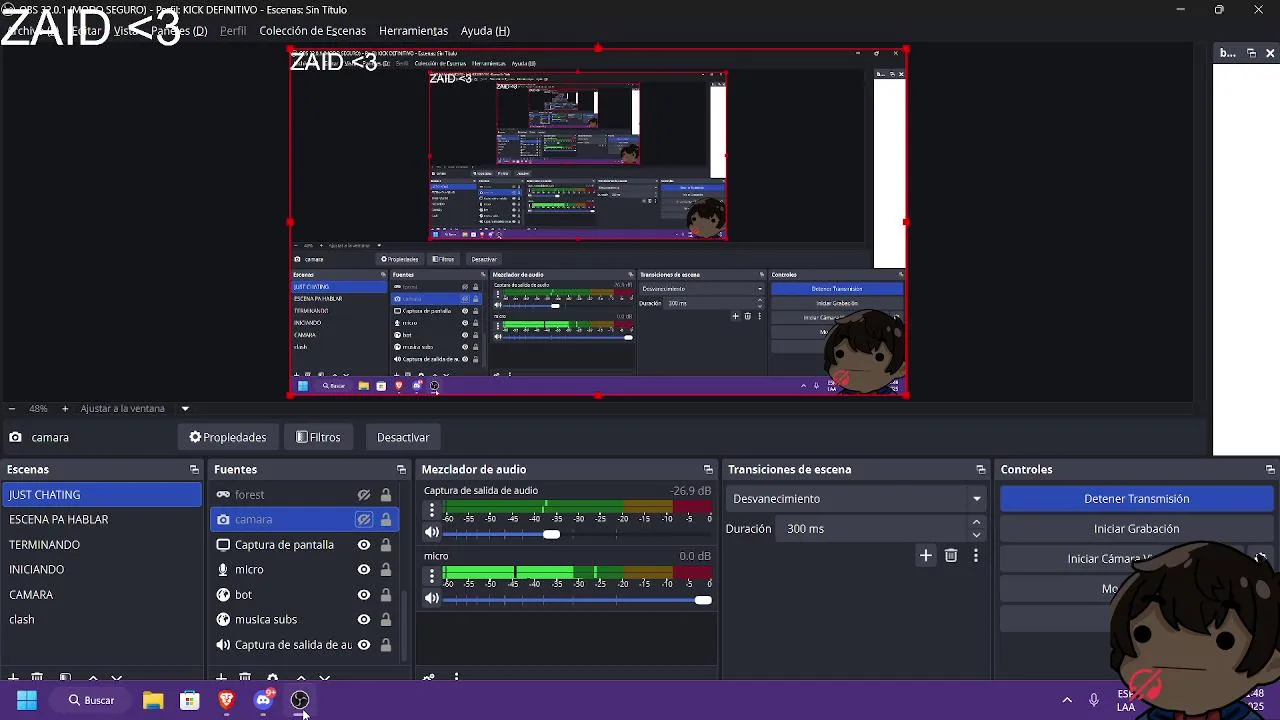Open OBS Studio taskbar icon
1280x720 pixels.
(x=300, y=700)
